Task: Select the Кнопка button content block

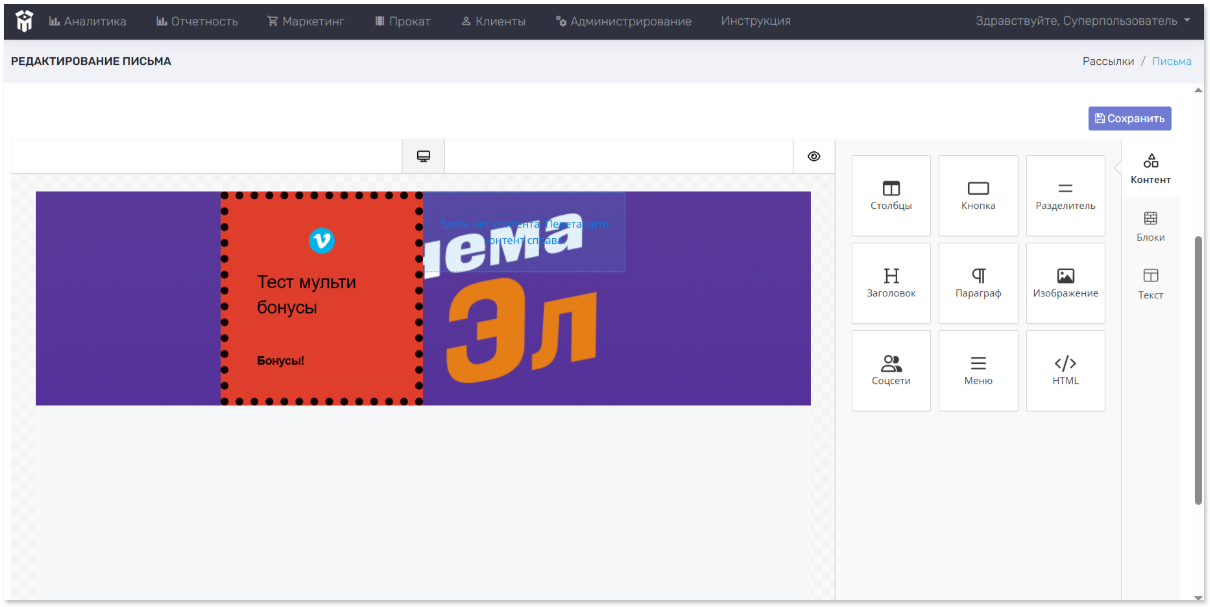Action: [978, 196]
